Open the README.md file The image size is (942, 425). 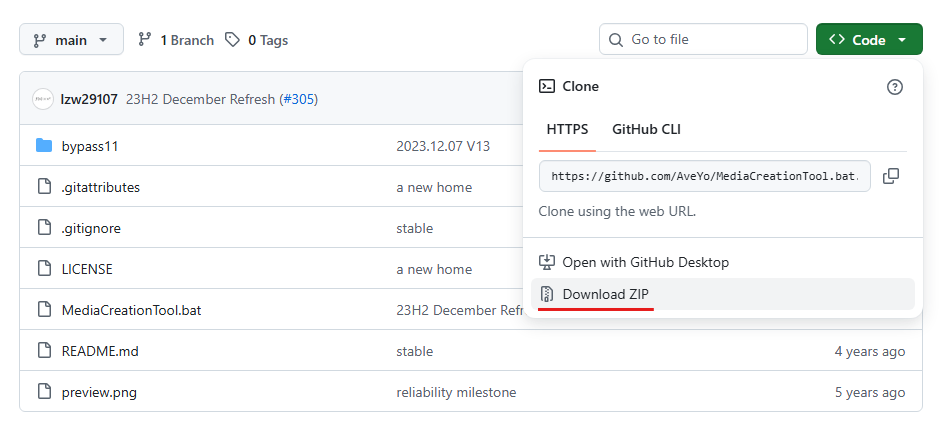[100, 351]
